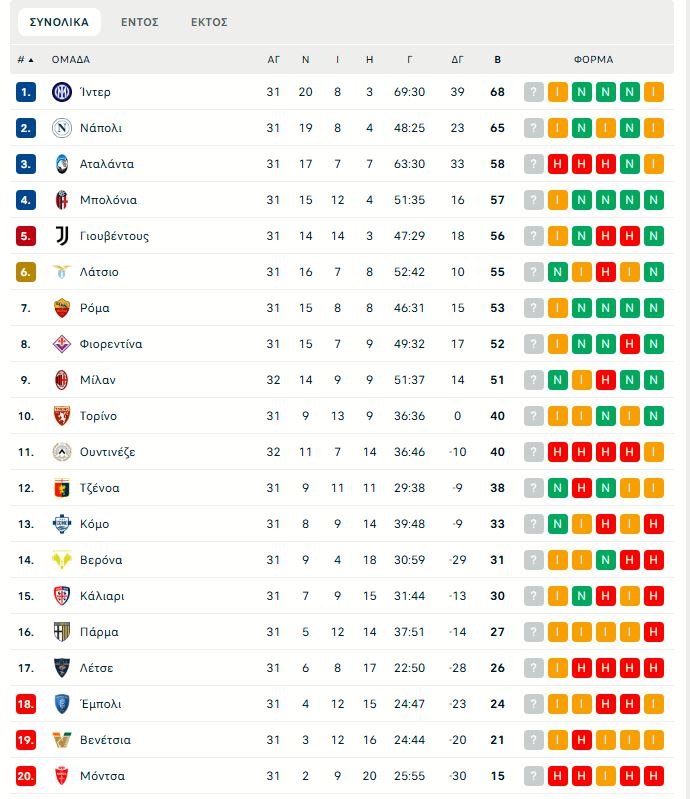Open the Αταλάντα team link
This screenshot has width=690, height=799.
[x=106, y=164]
